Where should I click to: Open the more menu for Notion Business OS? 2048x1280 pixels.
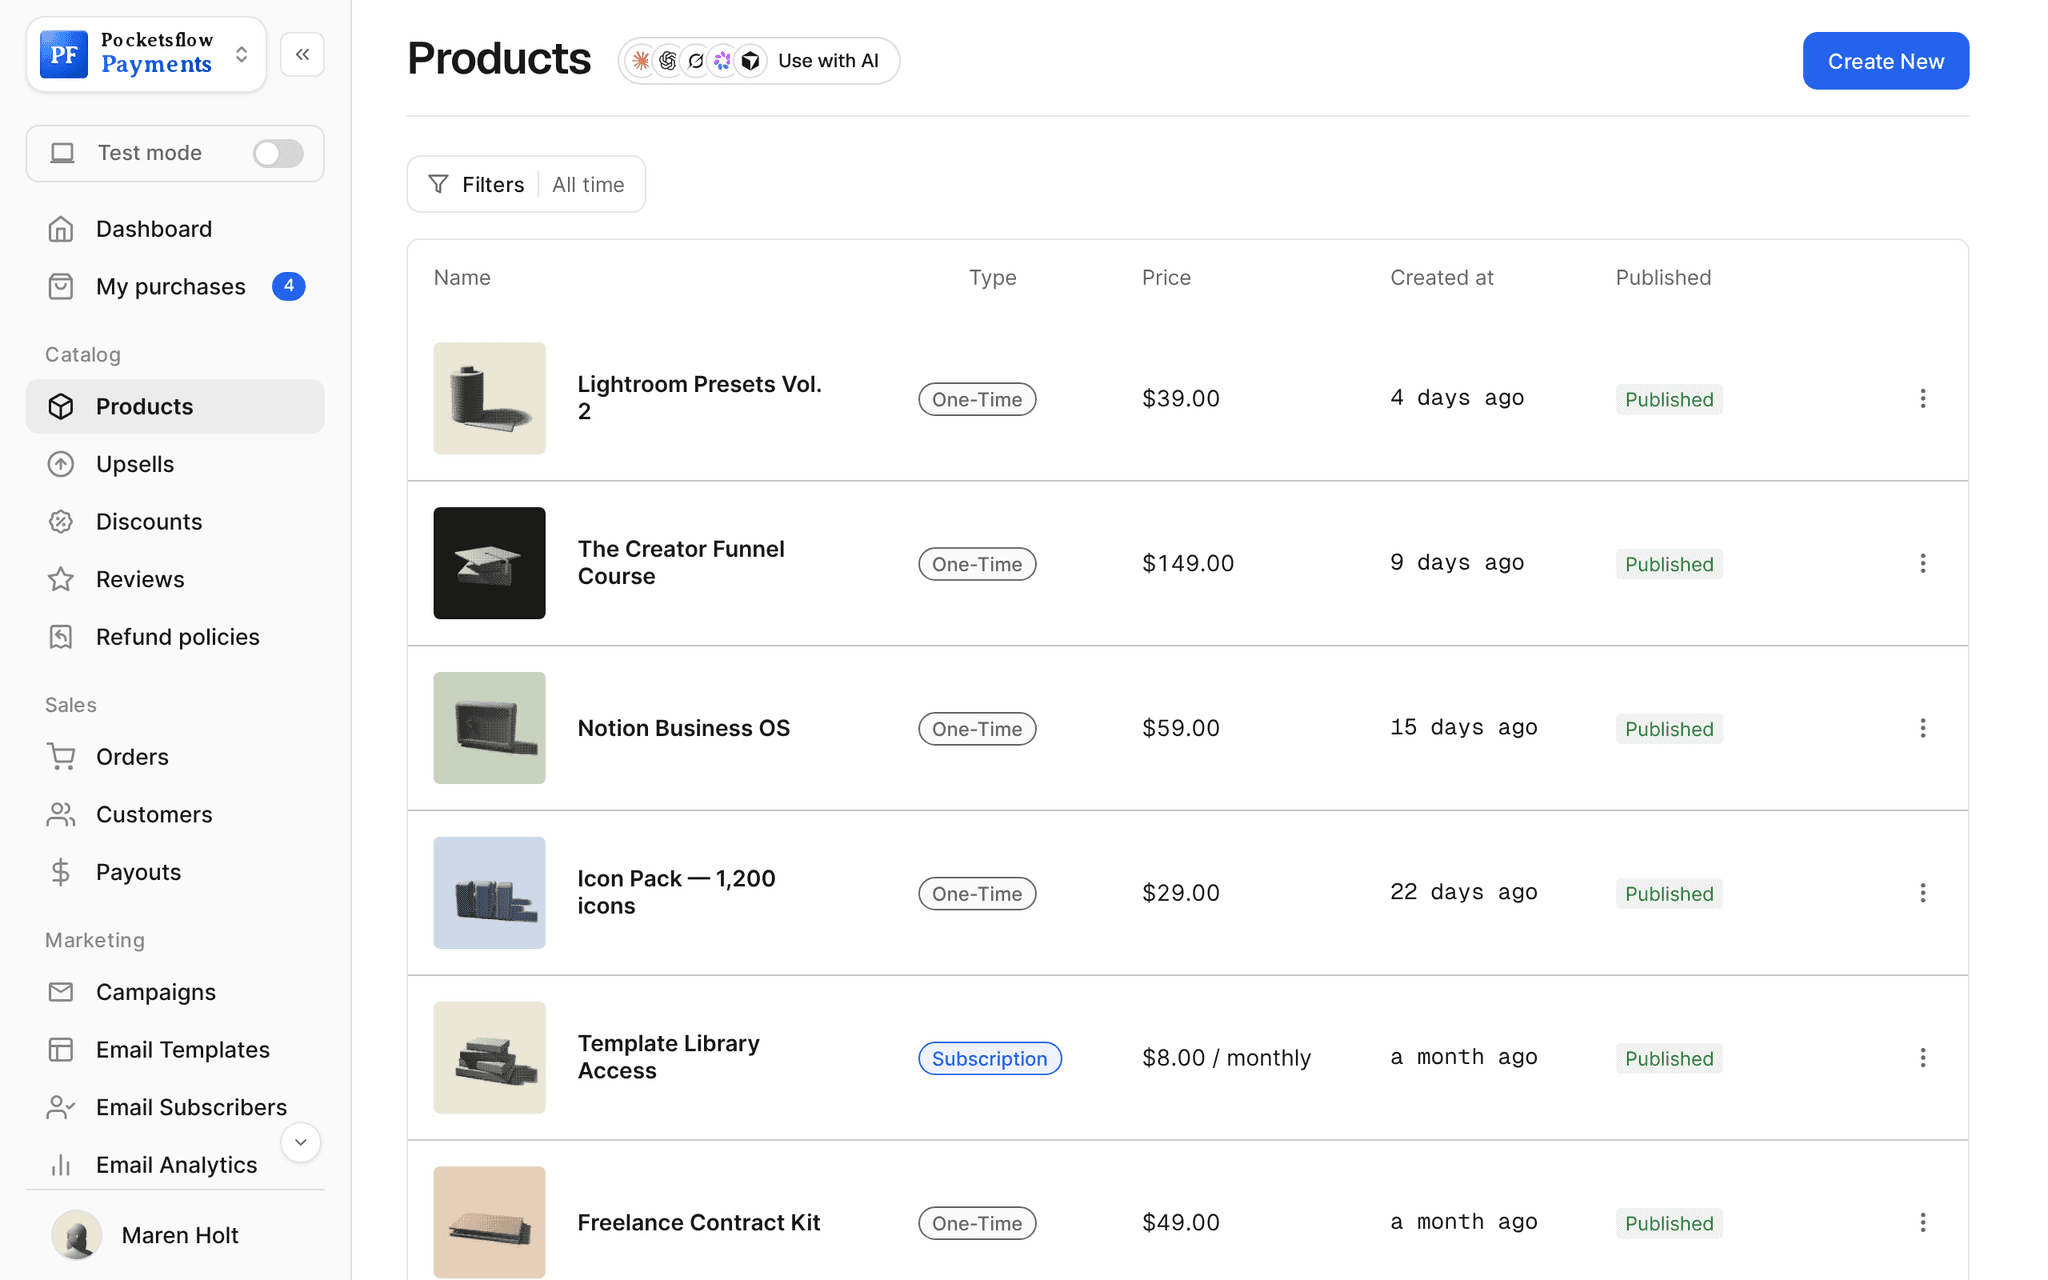(x=1922, y=728)
